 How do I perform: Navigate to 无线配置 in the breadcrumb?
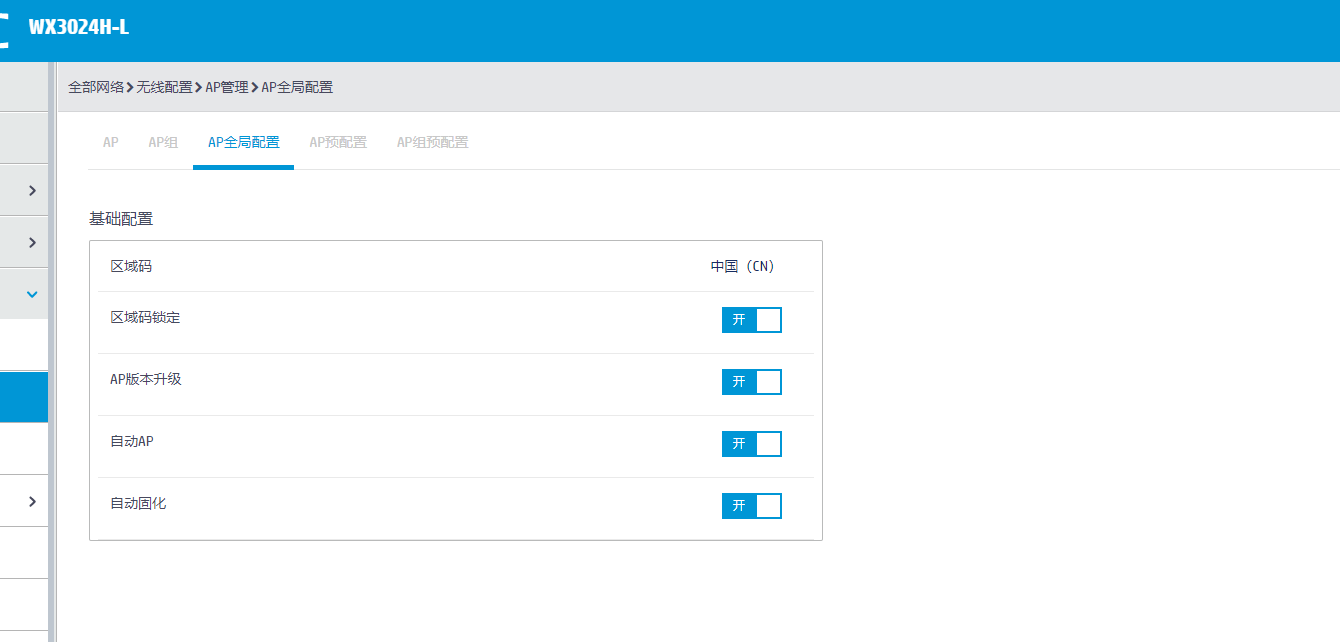(x=164, y=87)
